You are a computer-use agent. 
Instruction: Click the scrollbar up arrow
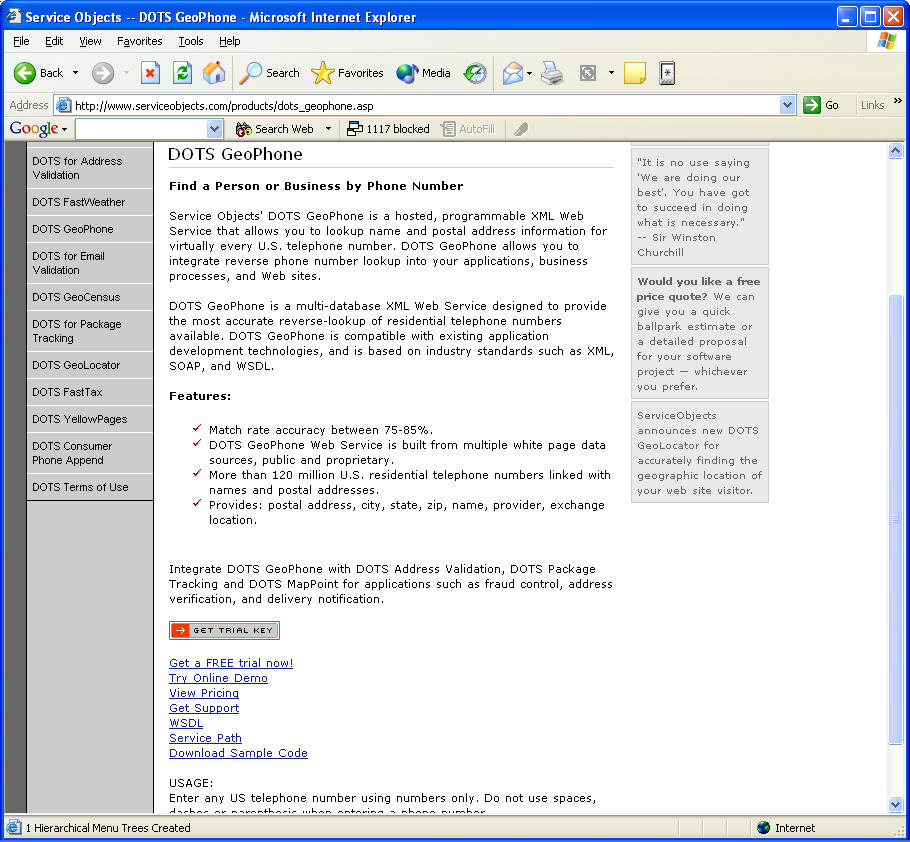click(895, 151)
